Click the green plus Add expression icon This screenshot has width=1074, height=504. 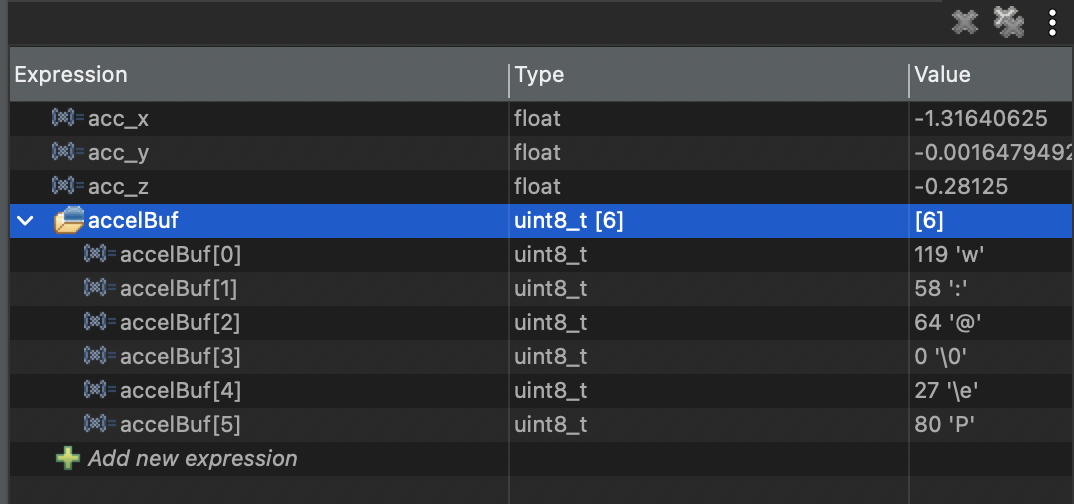[67, 459]
